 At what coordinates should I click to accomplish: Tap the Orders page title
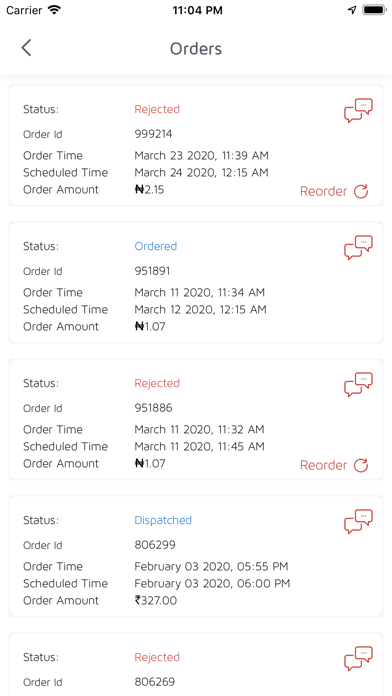click(196, 48)
